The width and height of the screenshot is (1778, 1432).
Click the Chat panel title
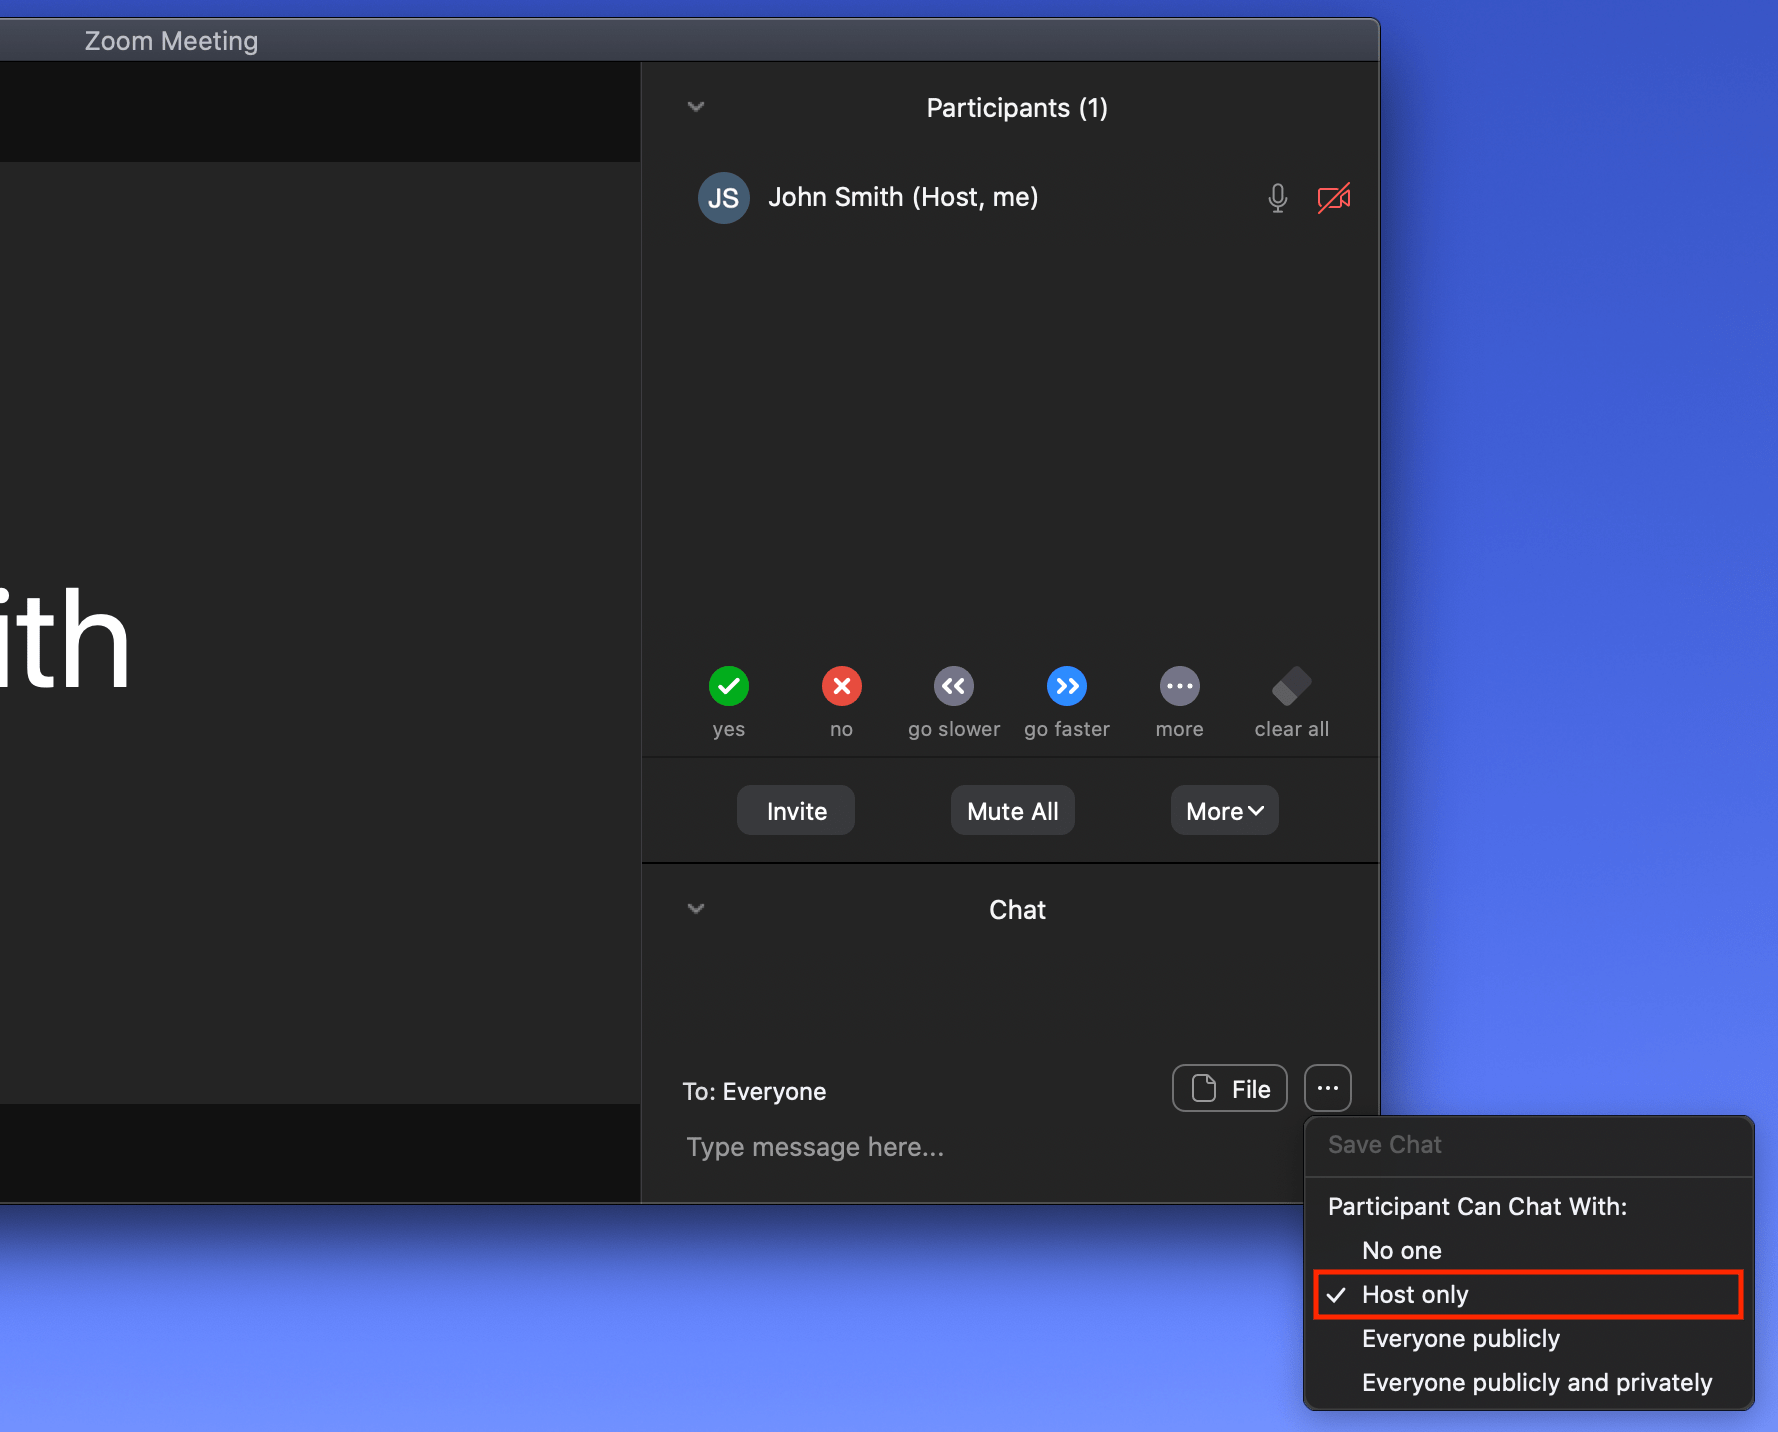[x=1017, y=910]
